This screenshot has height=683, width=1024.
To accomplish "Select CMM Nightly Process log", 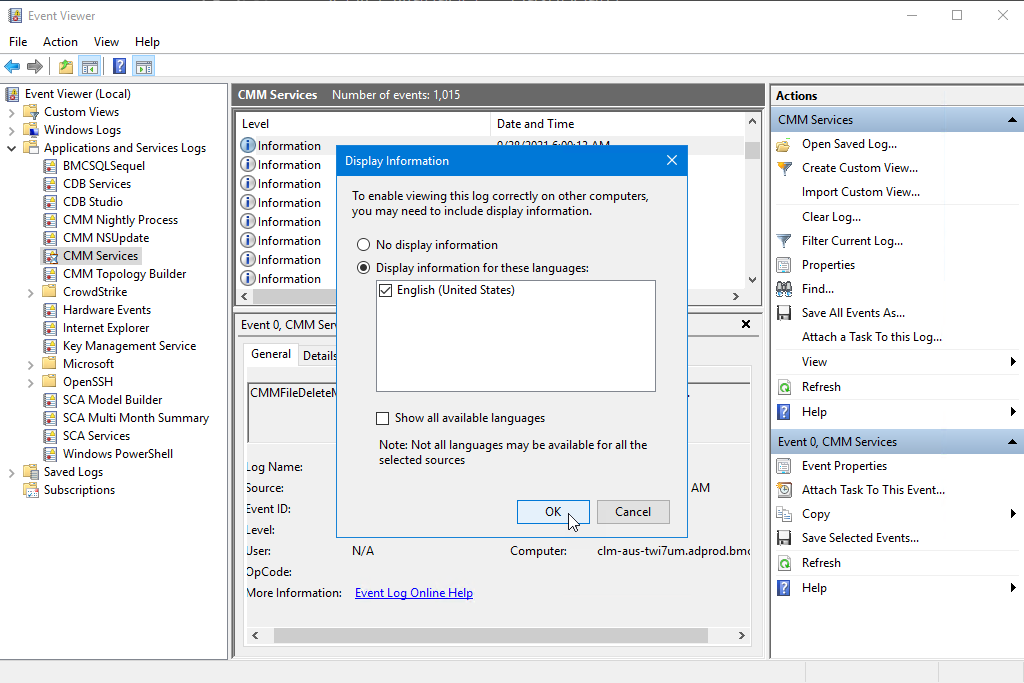I will (x=120, y=220).
